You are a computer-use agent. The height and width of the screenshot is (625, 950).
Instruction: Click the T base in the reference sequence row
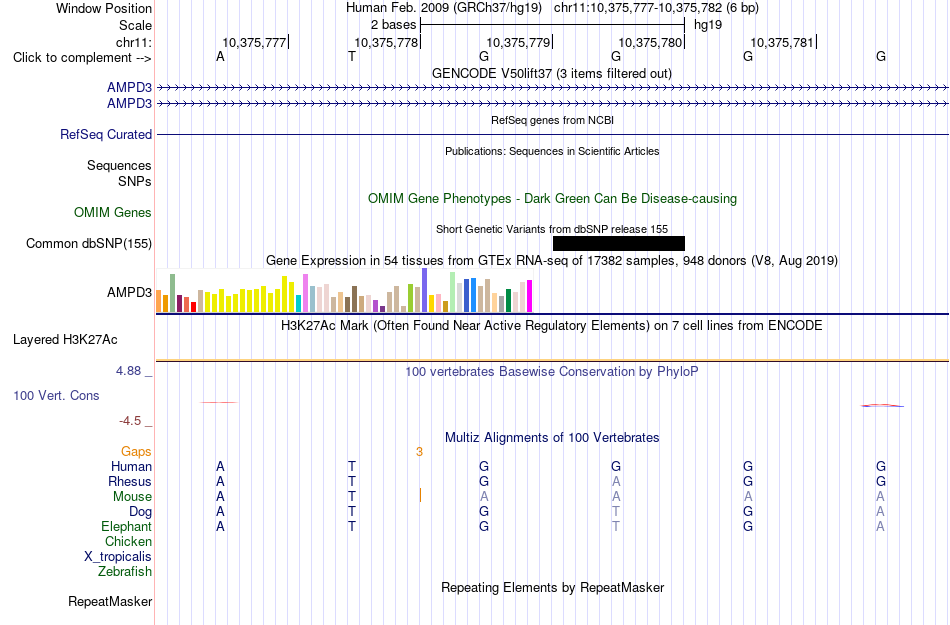click(351, 56)
